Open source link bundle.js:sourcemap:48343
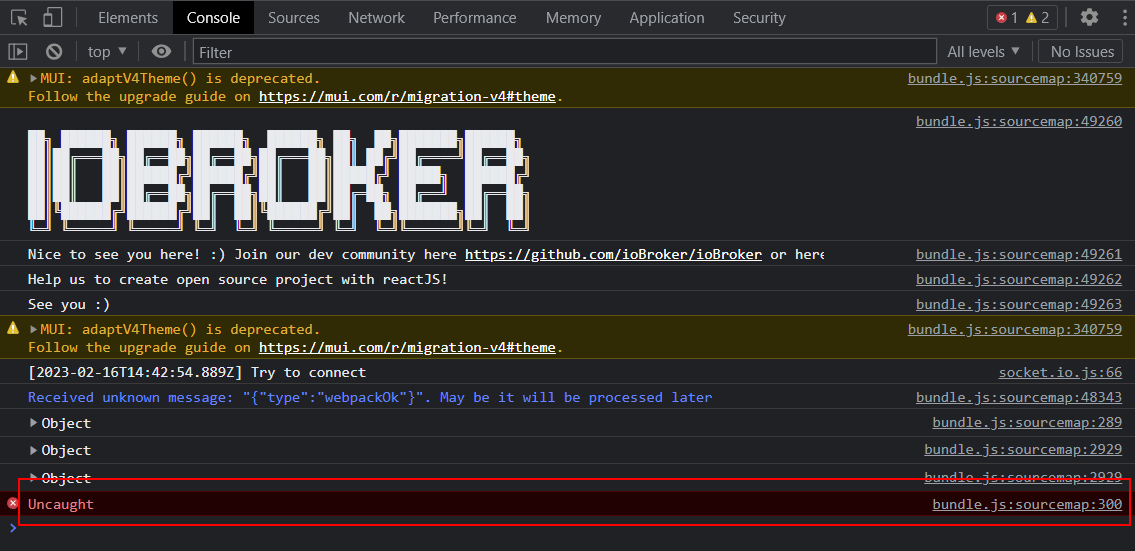1135x551 pixels. (1018, 398)
